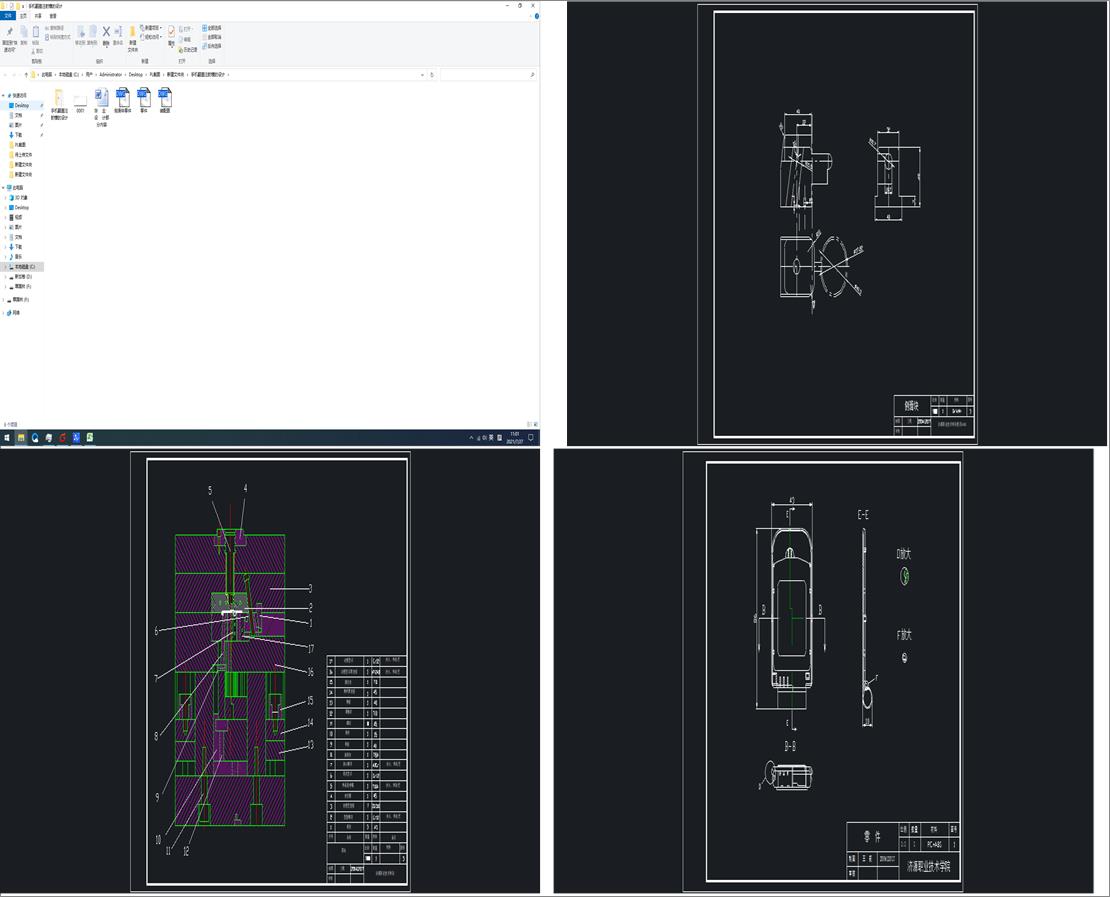Click the Windows Start button on the taskbar
Image resolution: width=1110 pixels, height=897 pixels.
pyautogui.click(x=6, y=438)
